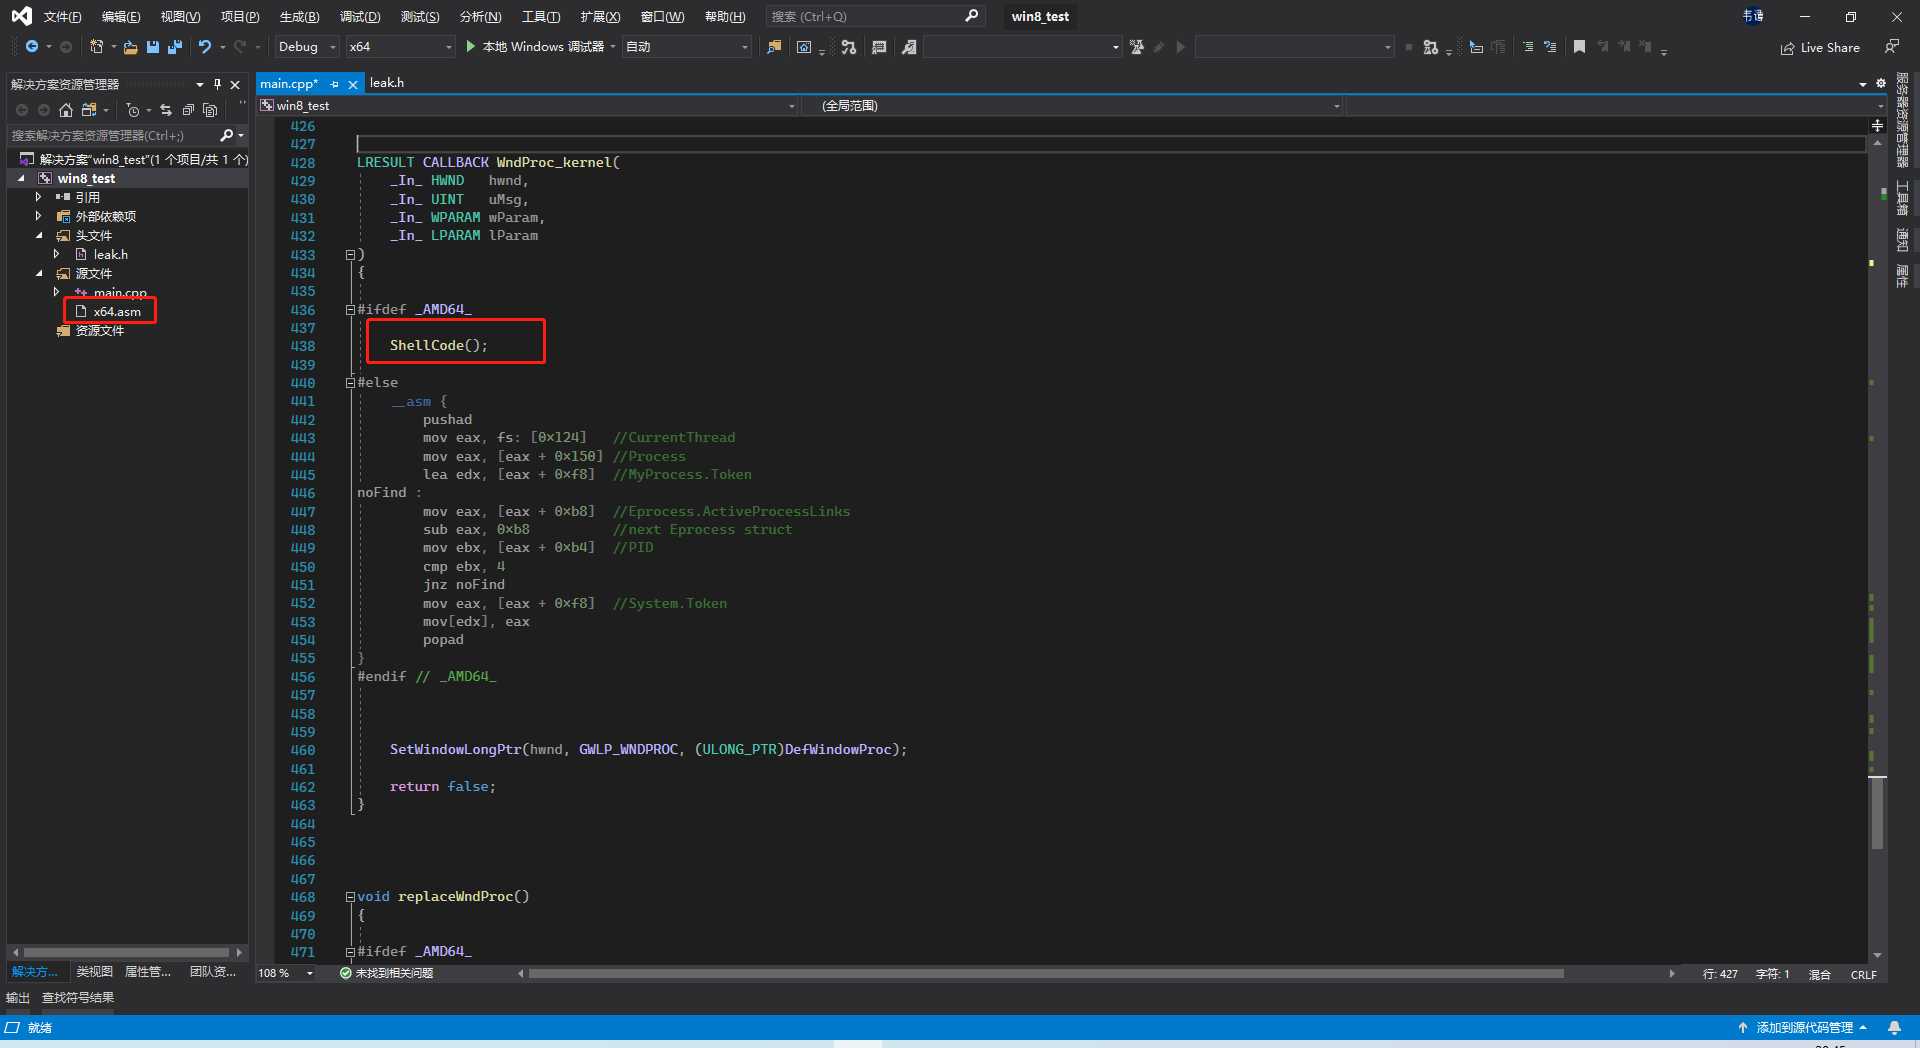Click the switch views icon in Solution Explorer
The width and height of the screenshot is (1920, 1048).
90,110
